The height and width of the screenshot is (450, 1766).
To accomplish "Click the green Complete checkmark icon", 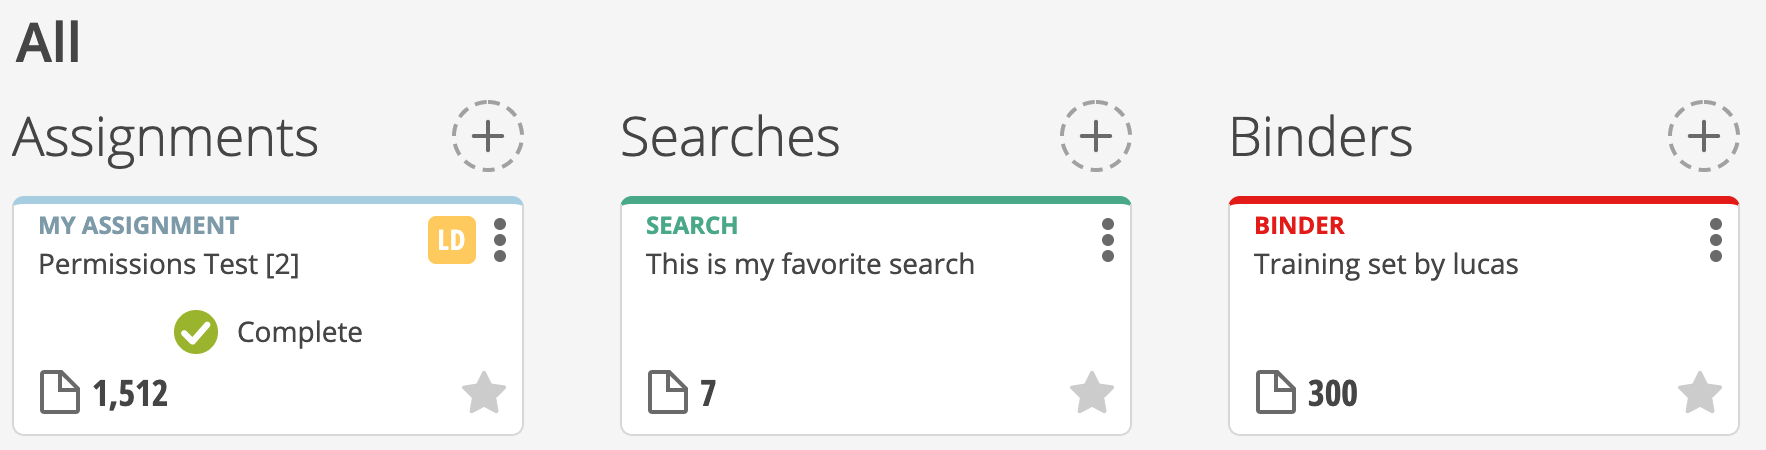I will pos(196,332).
